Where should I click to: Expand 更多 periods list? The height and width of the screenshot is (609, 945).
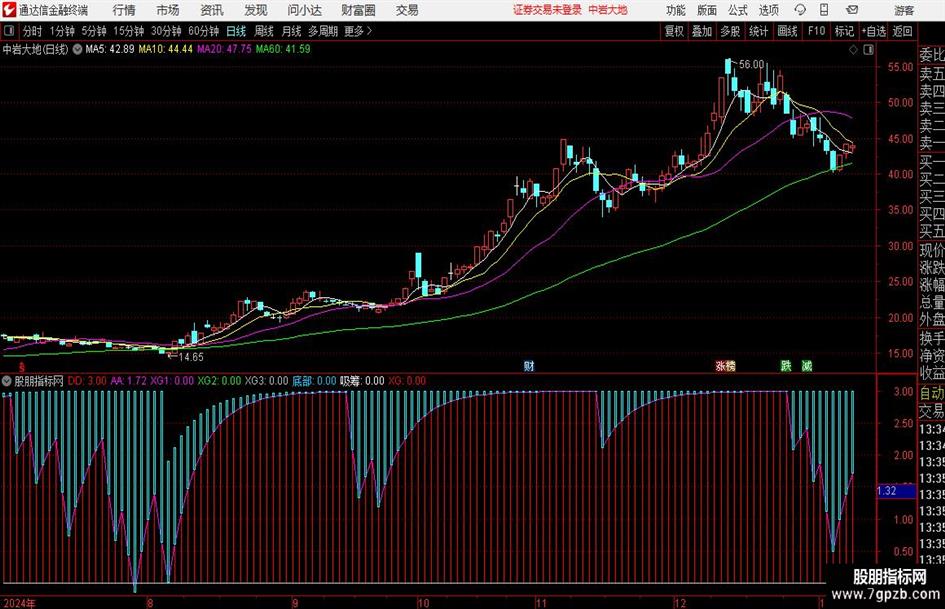tap(358, 31)
